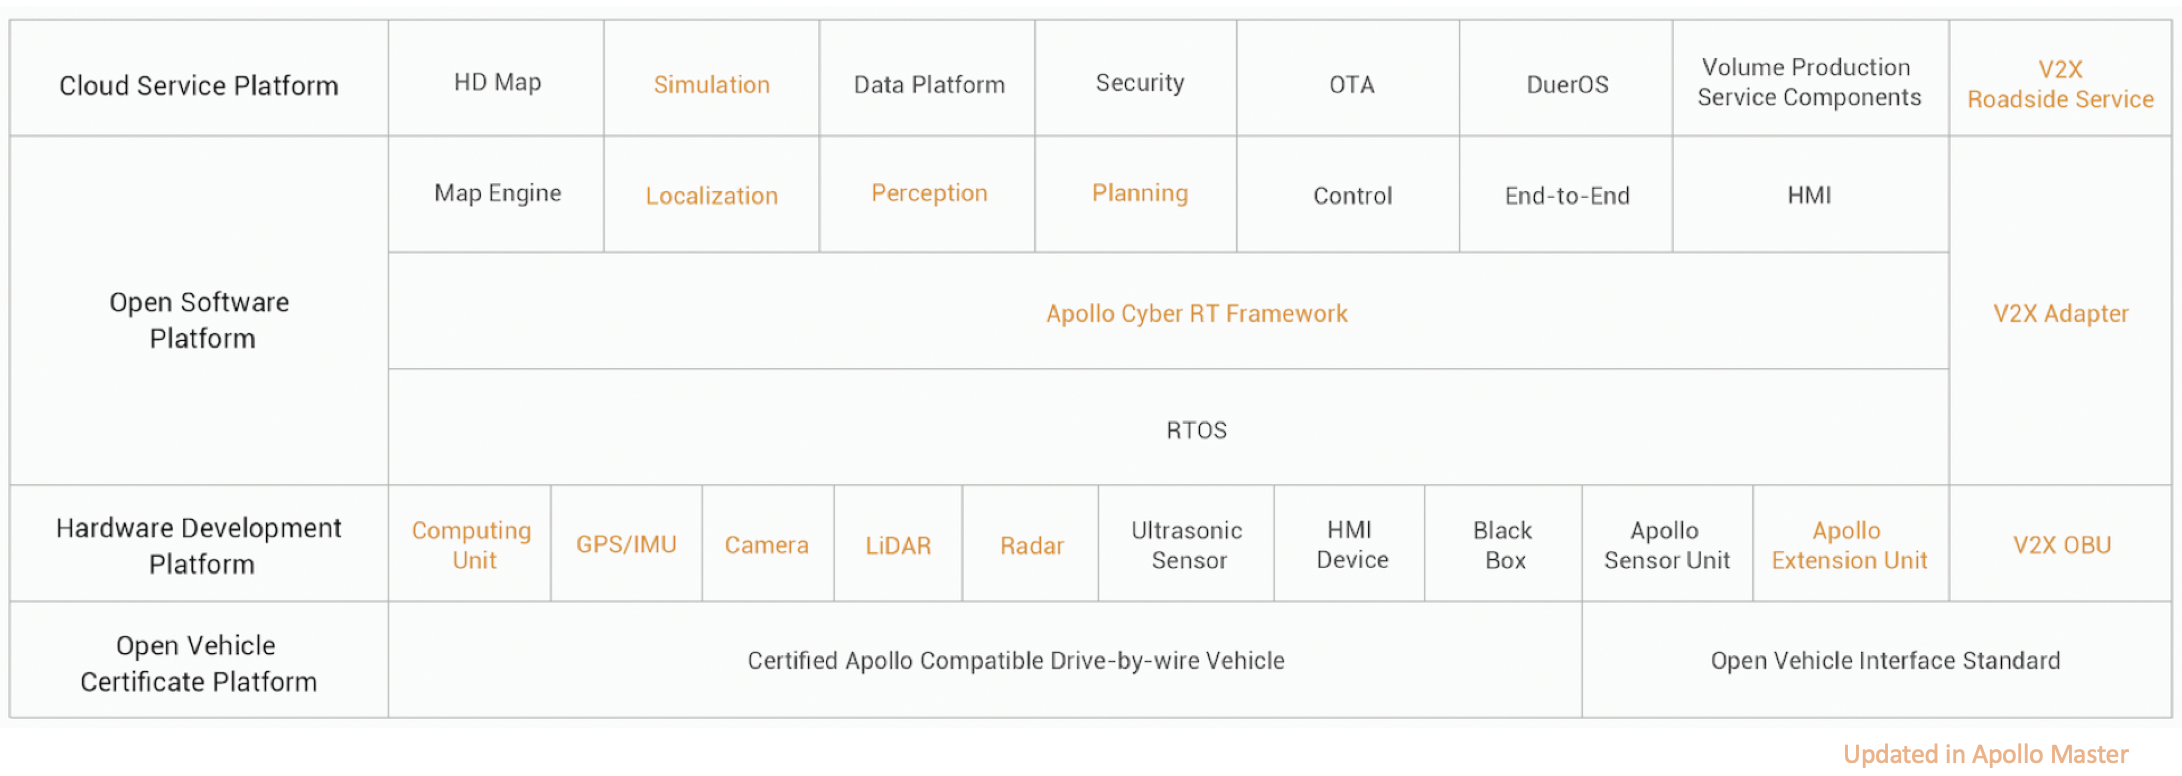Screen dimensions: 2182x776
Task: Select Open Vehicle Interface Standard cell
Action: point(1885,661)
